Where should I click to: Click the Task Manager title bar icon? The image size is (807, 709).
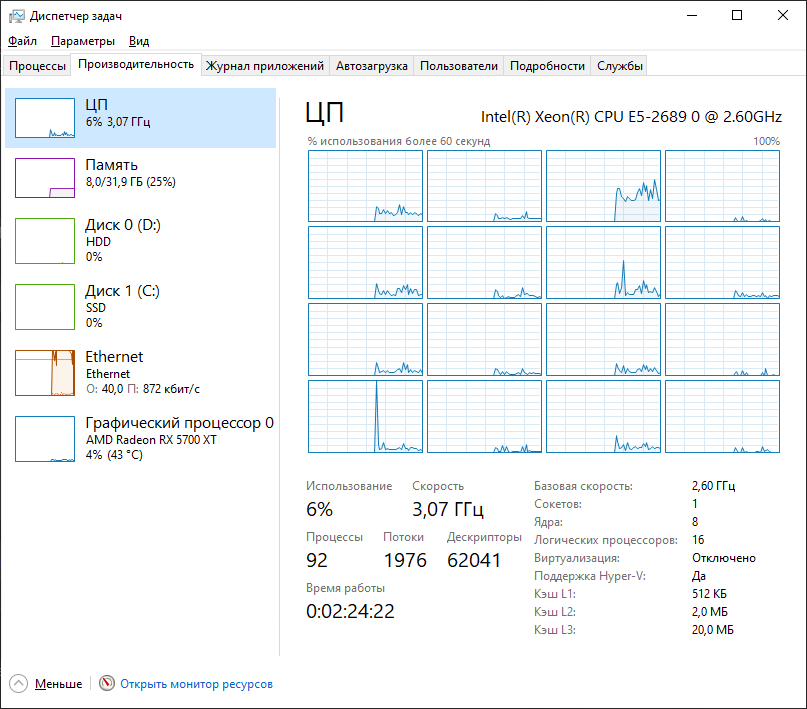coord(16,16)
